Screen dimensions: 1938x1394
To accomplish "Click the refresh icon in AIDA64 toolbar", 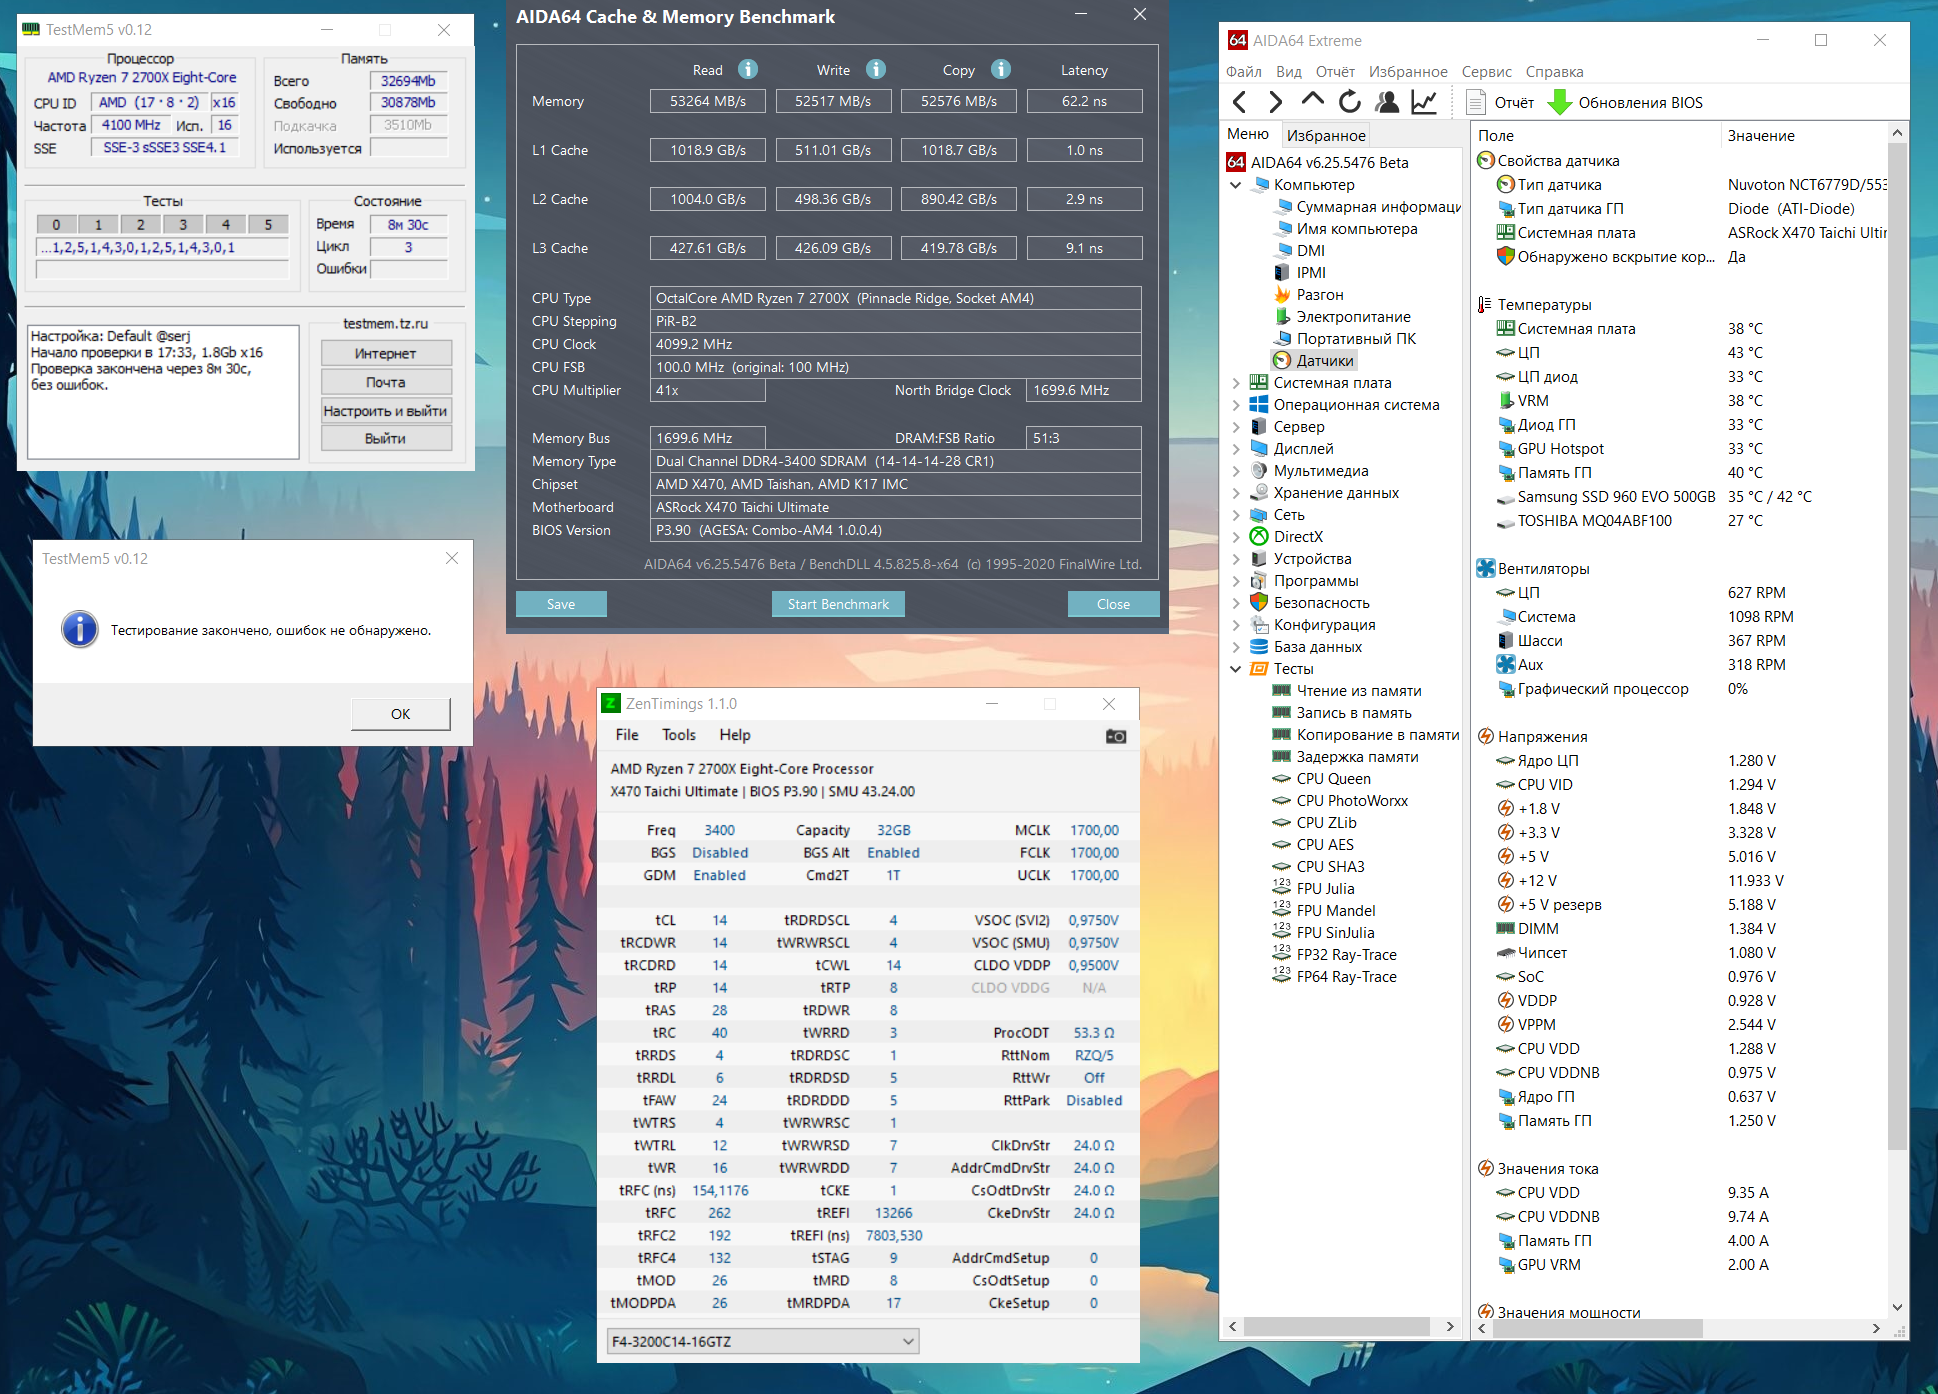I will click(1350, 102).
